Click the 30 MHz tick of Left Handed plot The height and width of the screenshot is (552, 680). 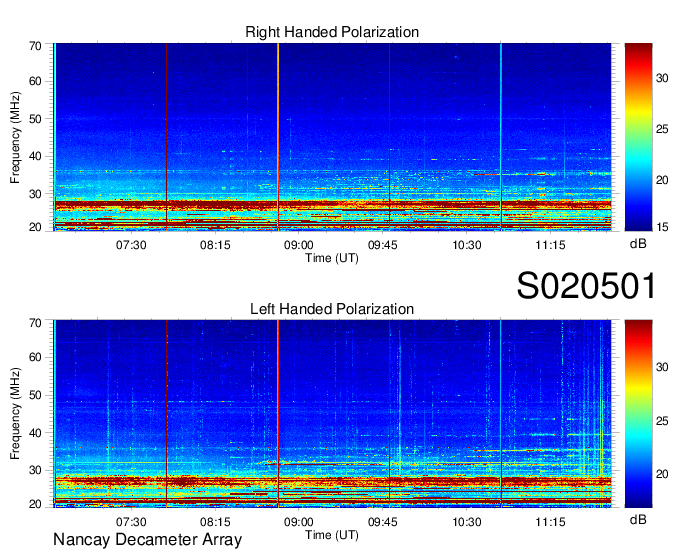(36, 470)
